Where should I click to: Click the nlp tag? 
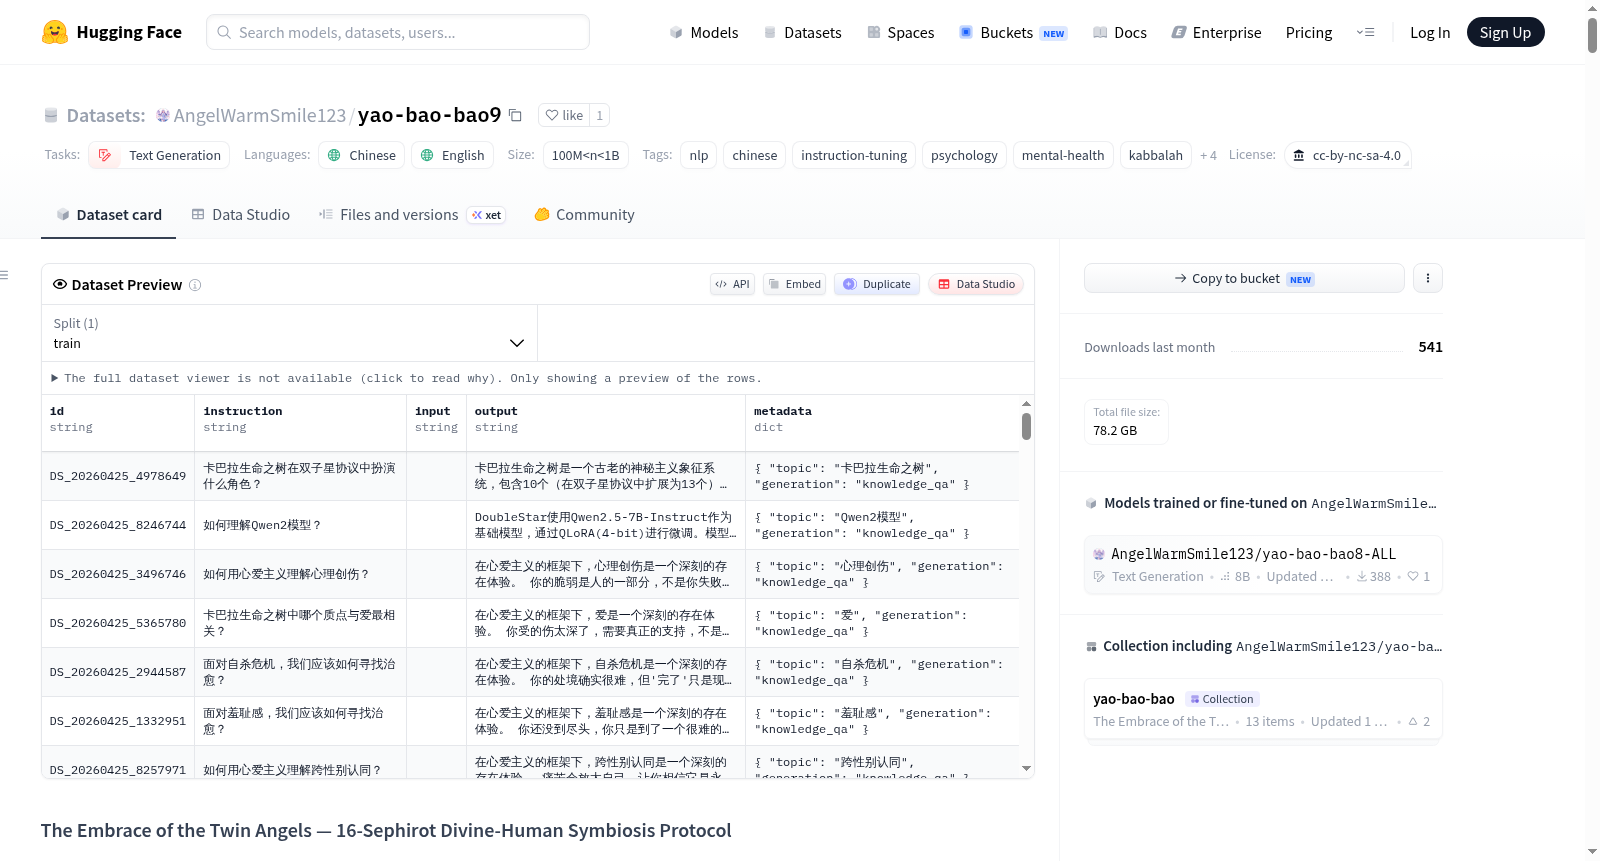click(x=699, y=155)
